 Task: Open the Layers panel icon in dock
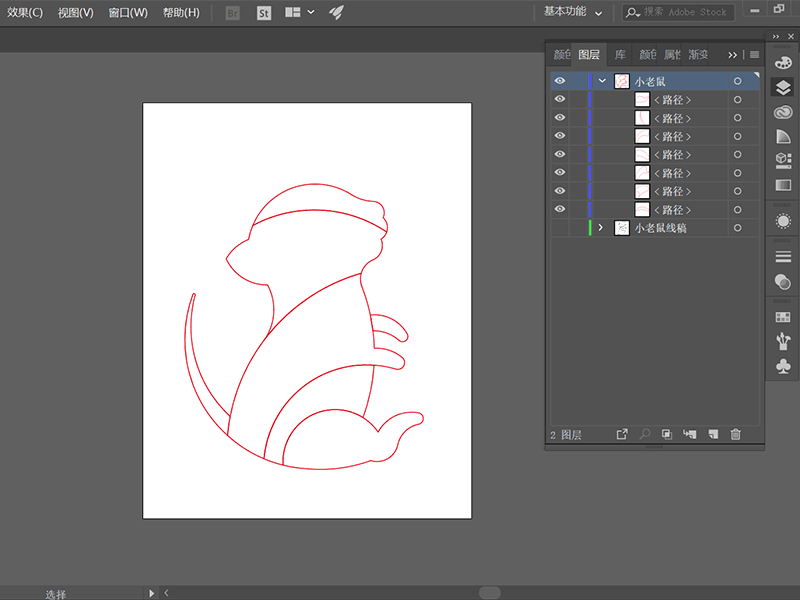783,87
